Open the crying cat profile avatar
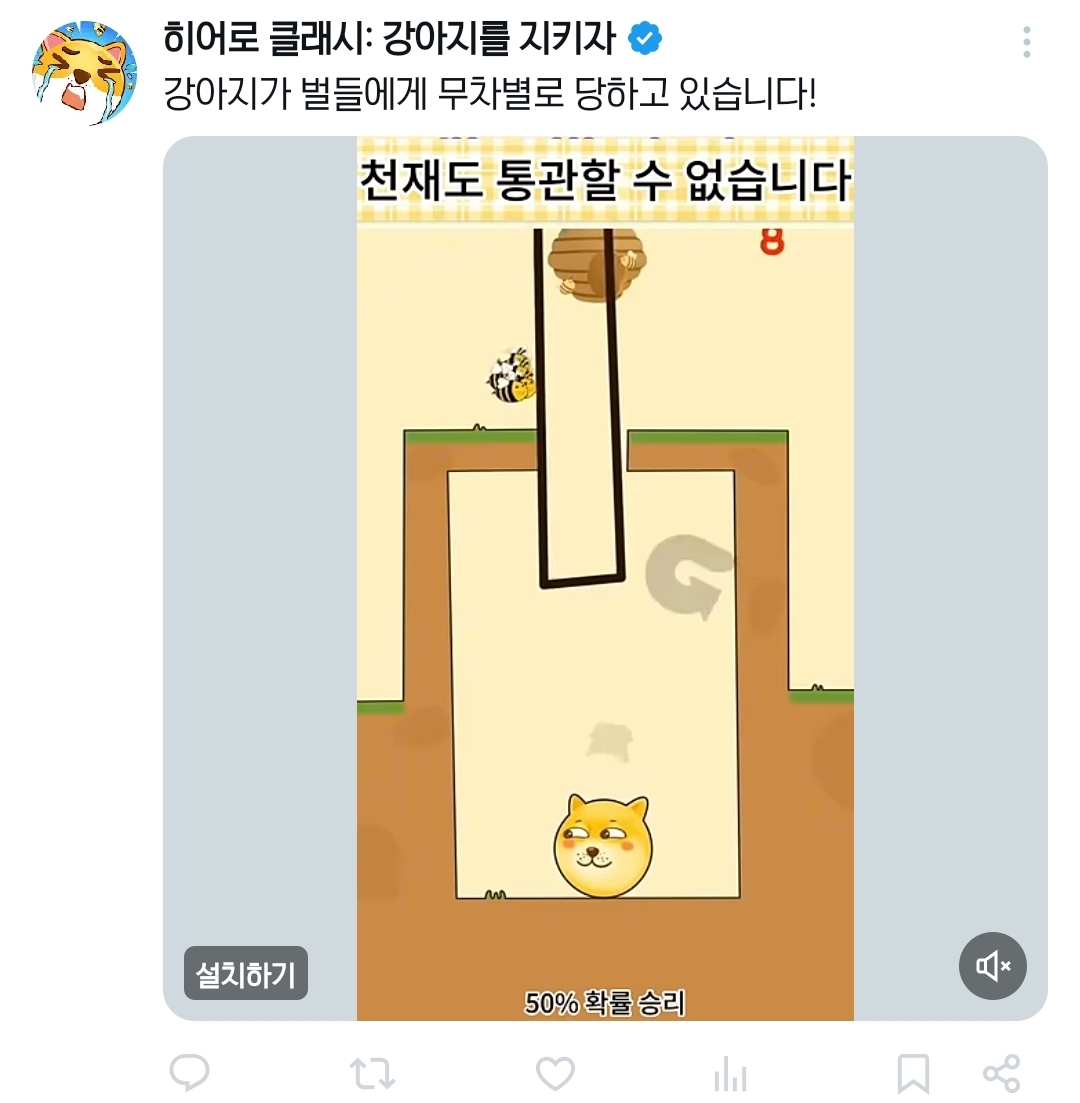This screenshot has width=1080, height=1103. 84,73
